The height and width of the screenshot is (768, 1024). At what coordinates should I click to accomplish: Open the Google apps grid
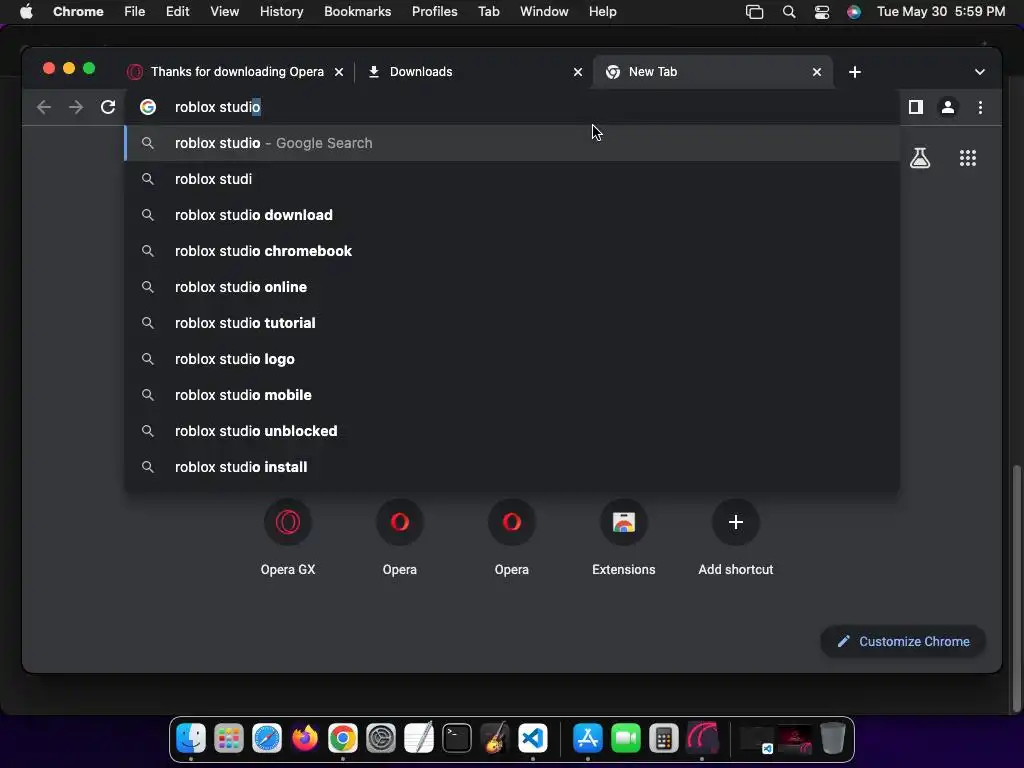pyautogui.click(x=968, y=158)
